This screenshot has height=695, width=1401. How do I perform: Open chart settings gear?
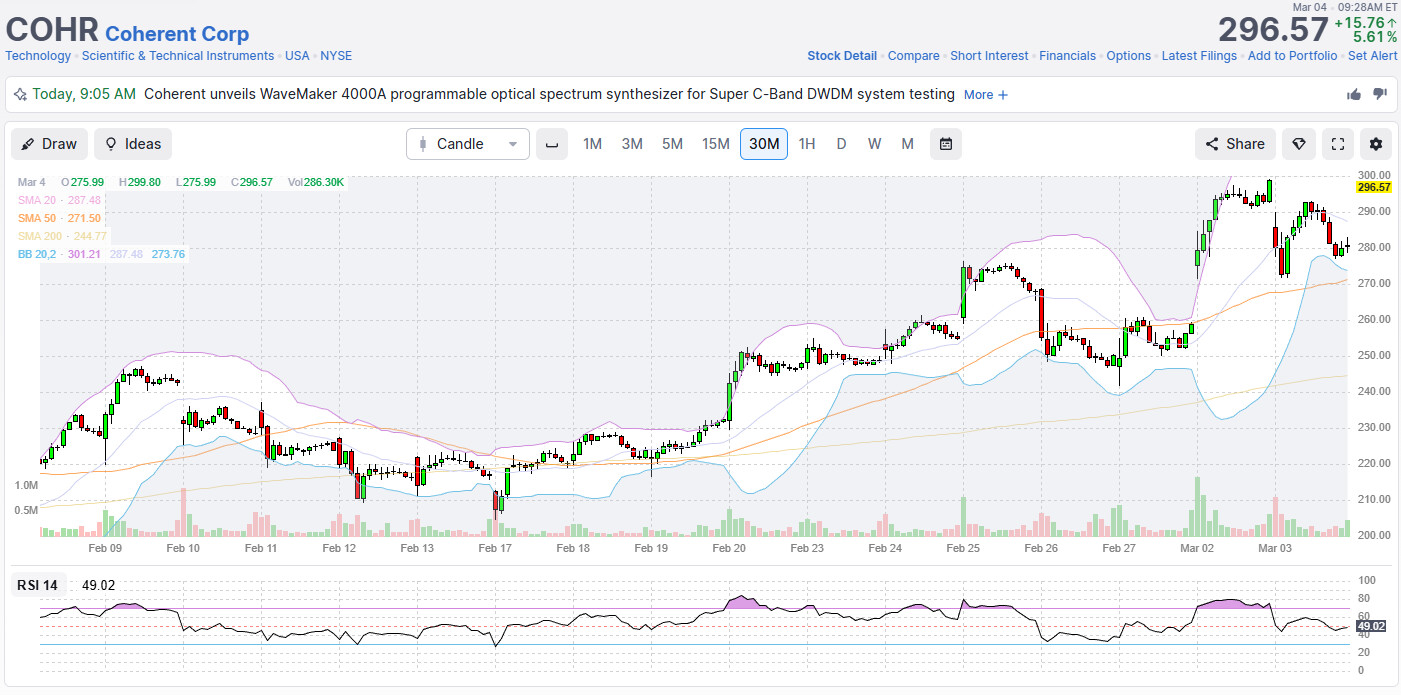[1376, 144]
